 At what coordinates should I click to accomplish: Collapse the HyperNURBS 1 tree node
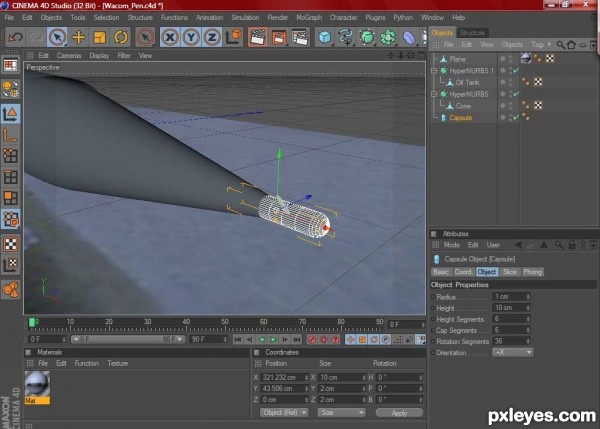434,71
